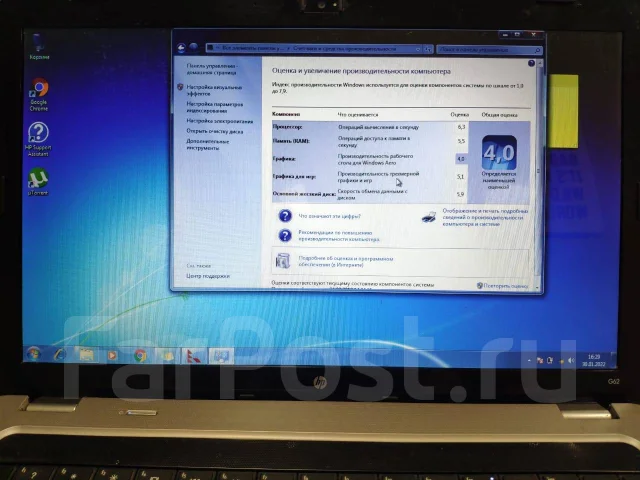Click the power/battery tray icon
The height and width of the screenshot is (480, 640).
click(550, 360)
